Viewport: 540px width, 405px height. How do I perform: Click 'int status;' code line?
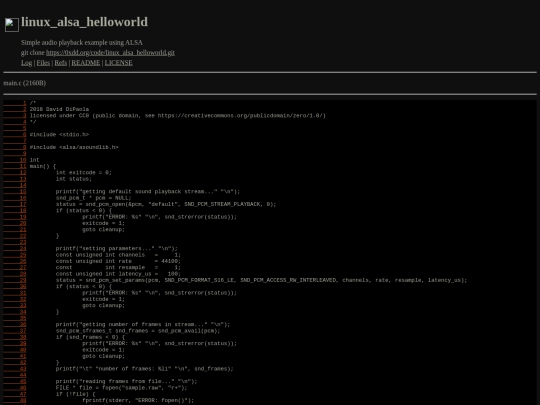pos(74,179)
